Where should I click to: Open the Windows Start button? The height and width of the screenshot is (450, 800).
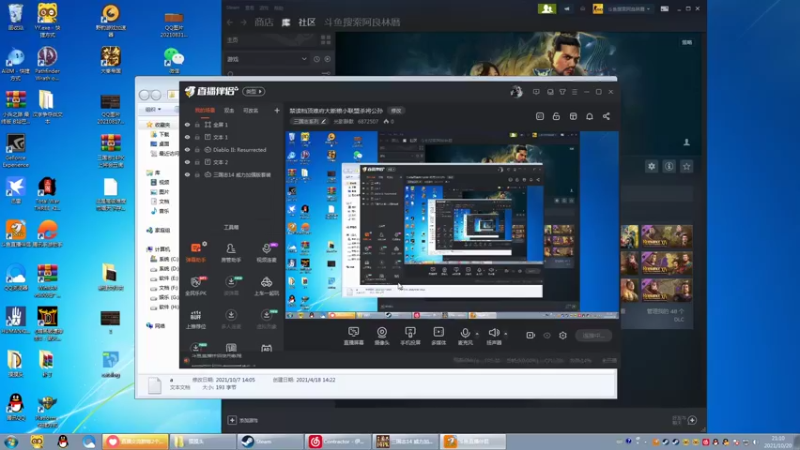point(11,441)
